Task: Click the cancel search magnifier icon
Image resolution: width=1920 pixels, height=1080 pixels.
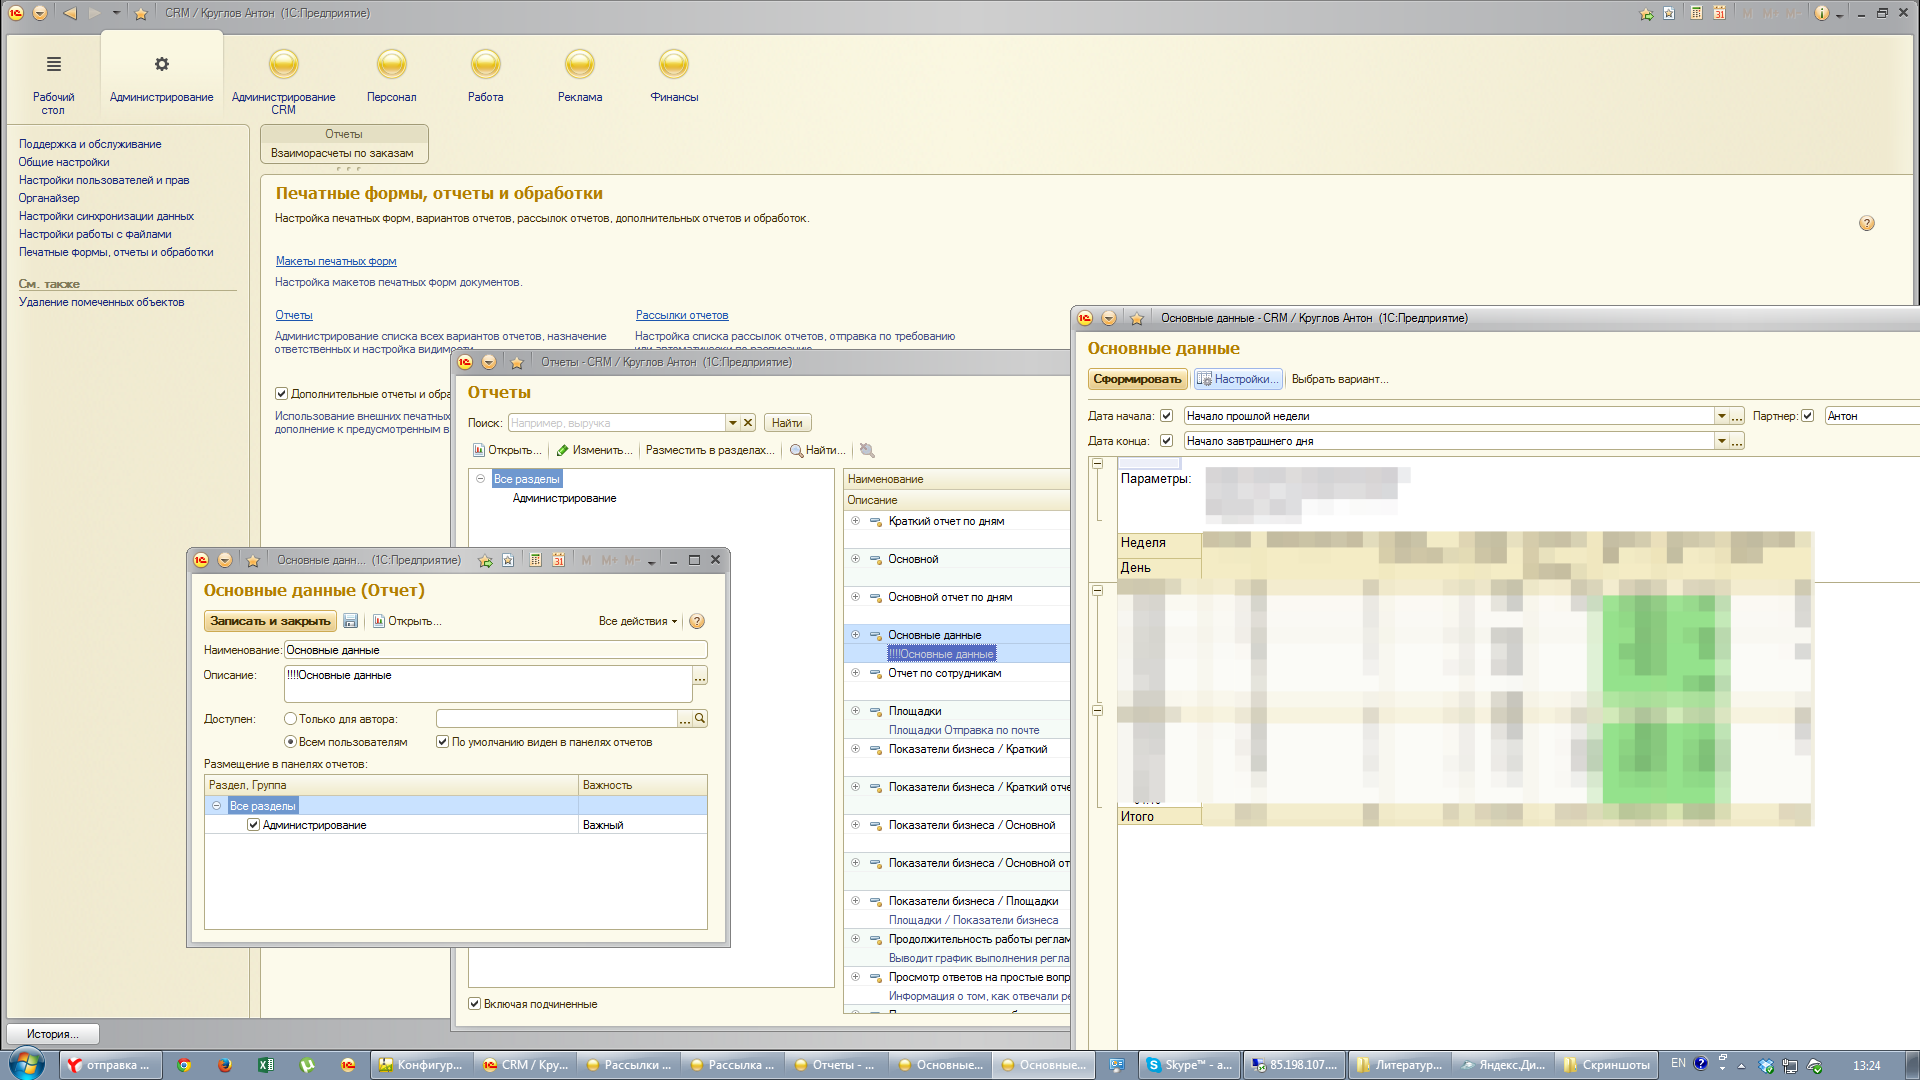Action: coord(866,450)
